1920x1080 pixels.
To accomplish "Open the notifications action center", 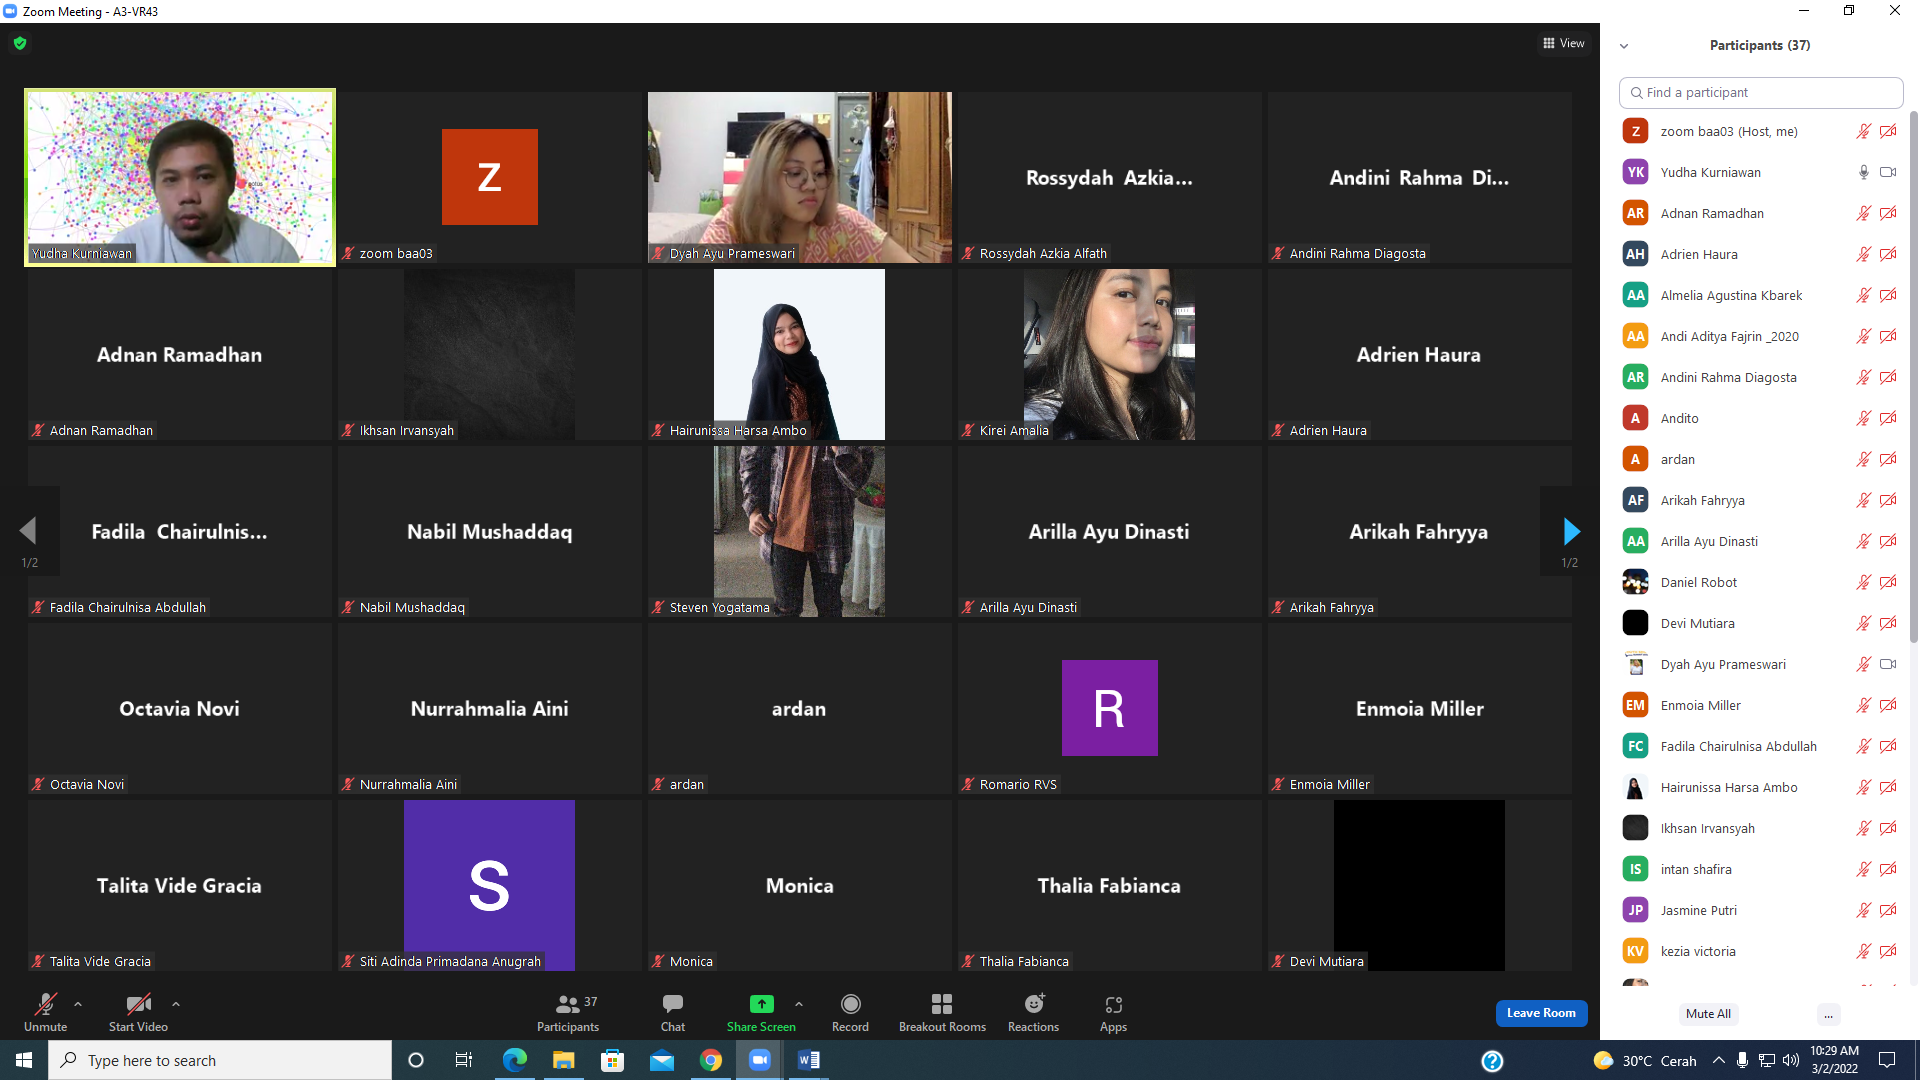I will tap(1888, 1060).
